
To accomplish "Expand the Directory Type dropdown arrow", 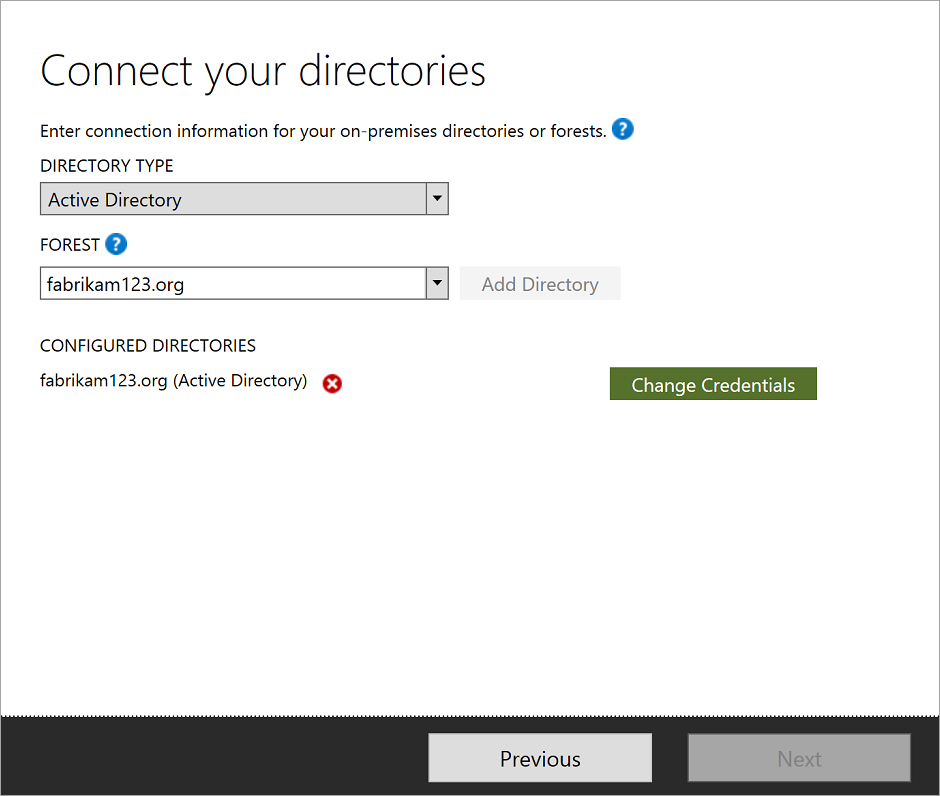I will [437, 199].
